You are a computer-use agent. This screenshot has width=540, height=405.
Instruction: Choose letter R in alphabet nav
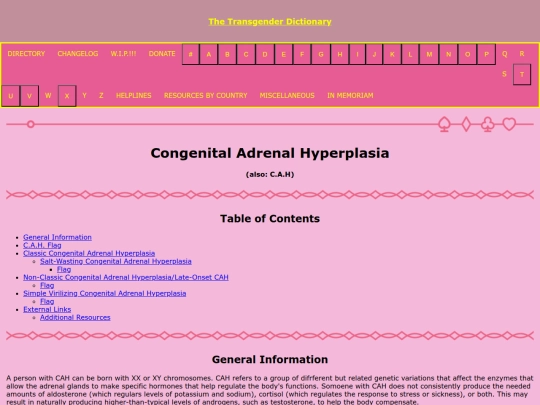tap(522, 54)
